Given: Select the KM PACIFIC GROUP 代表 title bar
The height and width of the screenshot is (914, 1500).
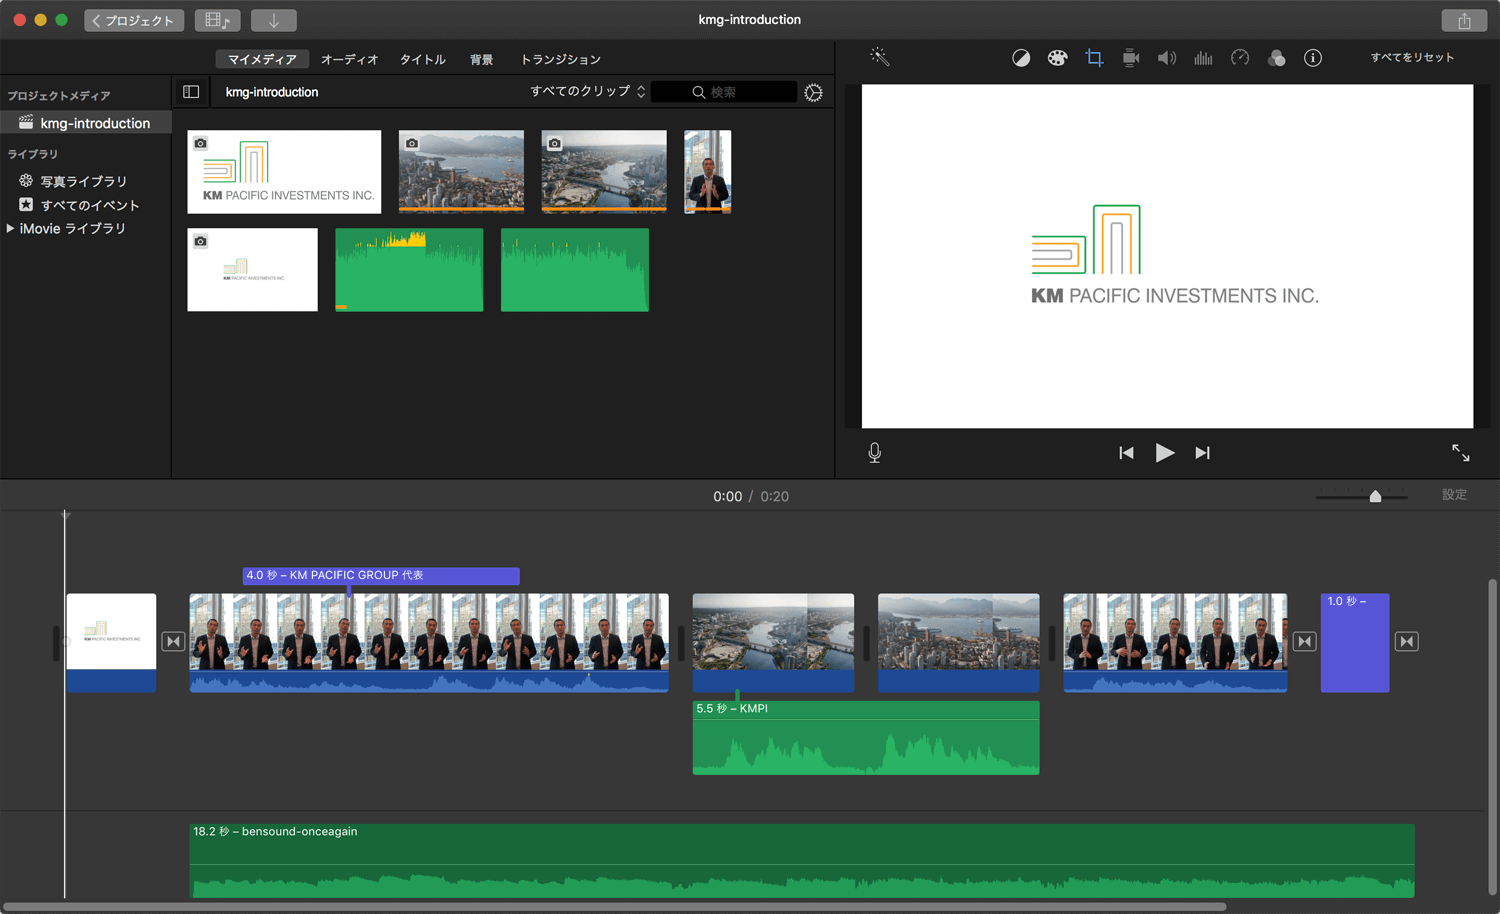Looking at the screenshot, I should coord(381,575).
